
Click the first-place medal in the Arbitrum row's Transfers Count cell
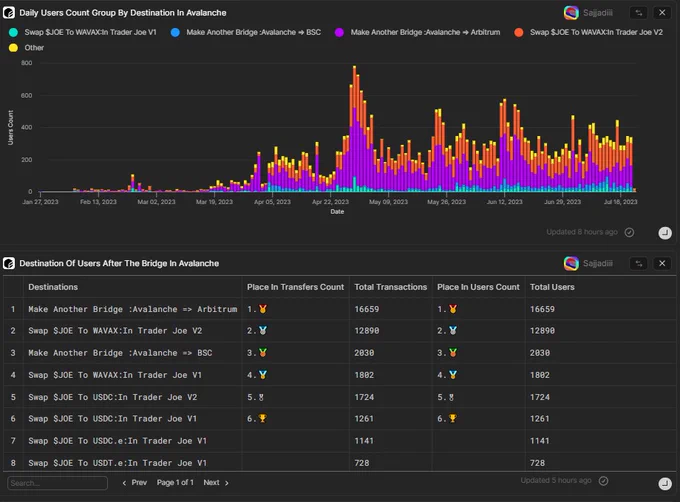263,309
